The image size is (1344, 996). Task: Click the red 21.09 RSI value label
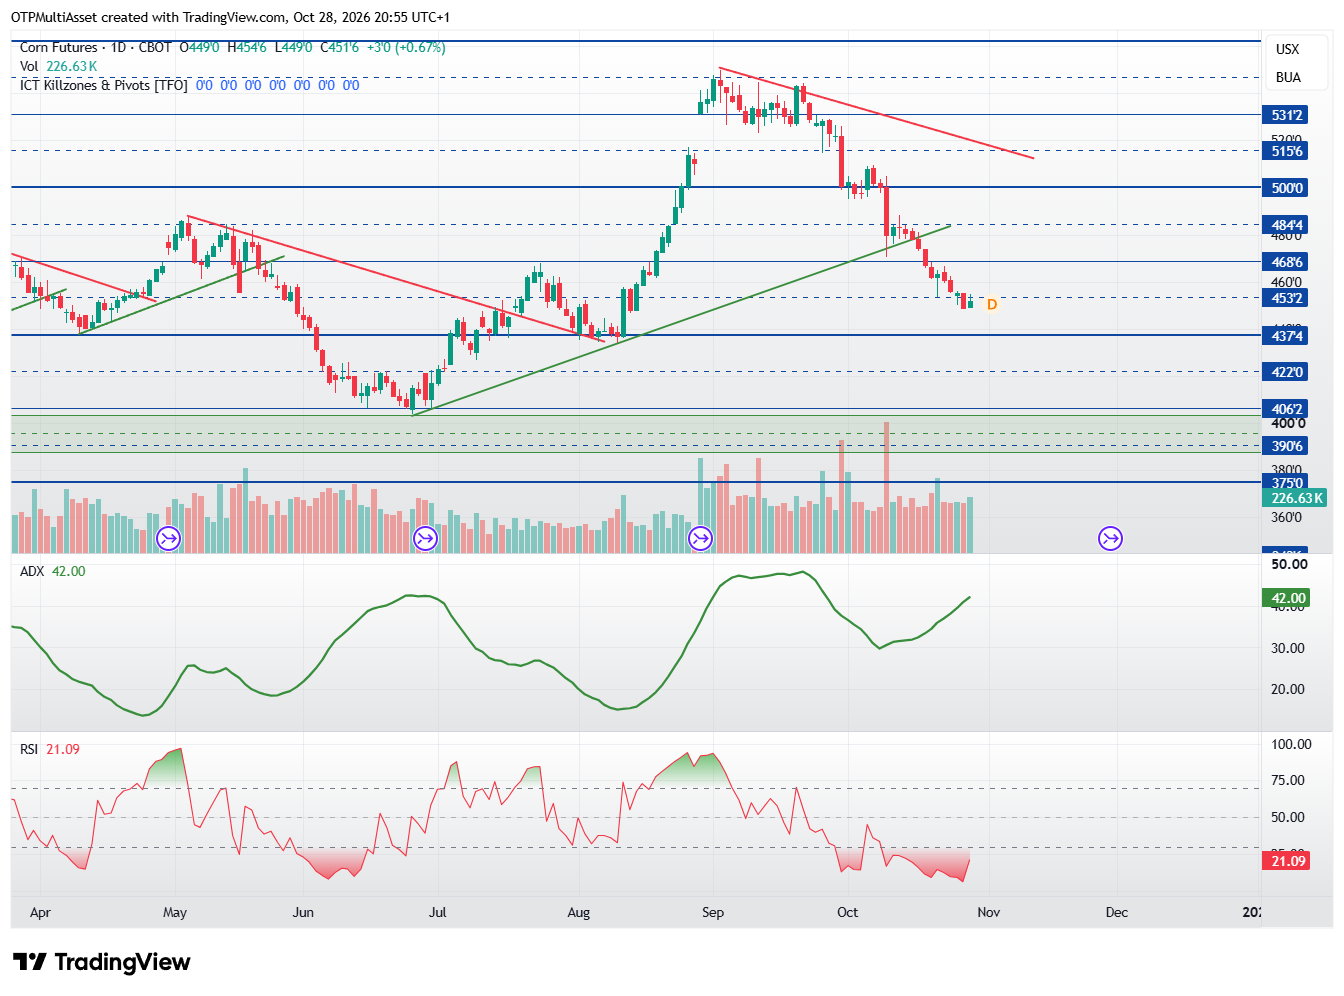click(1287, 861)
